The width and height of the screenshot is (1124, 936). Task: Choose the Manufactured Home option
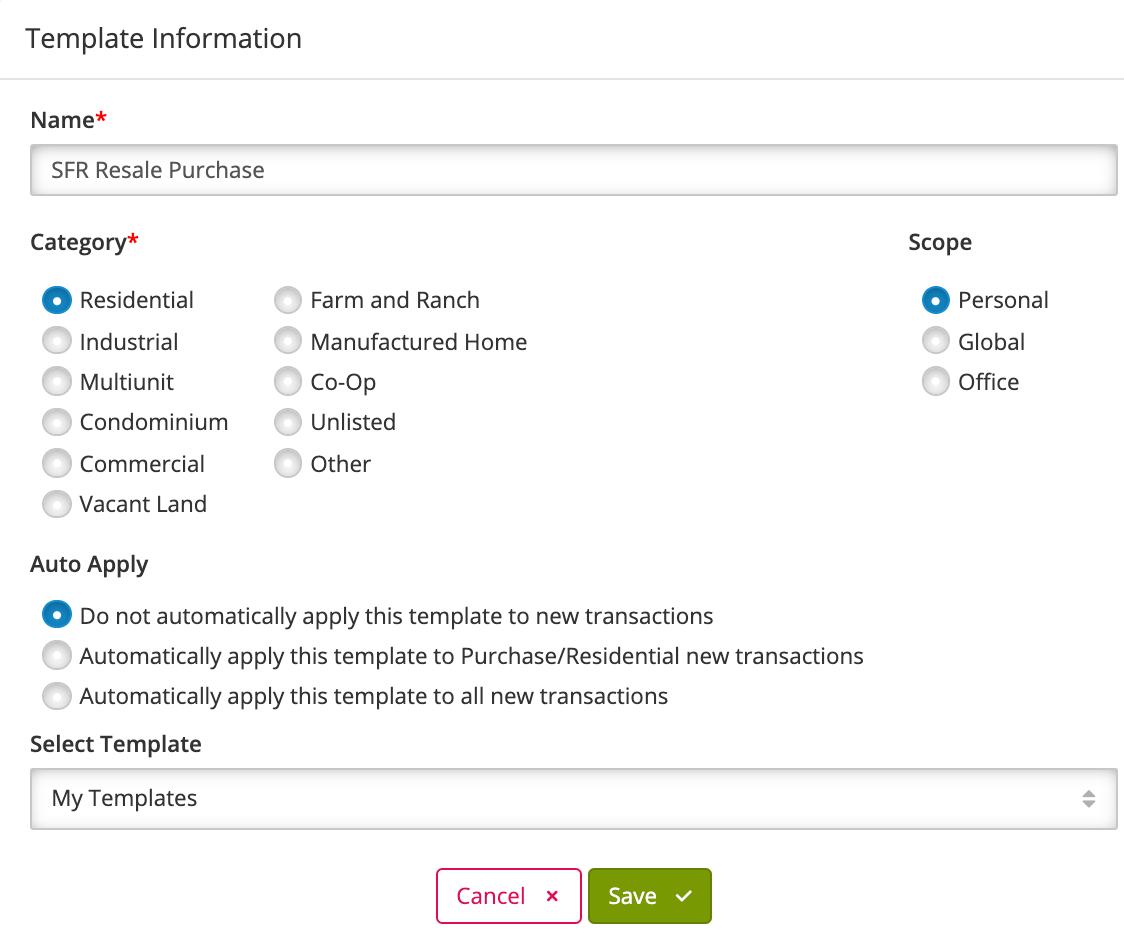tap(288, 341)
